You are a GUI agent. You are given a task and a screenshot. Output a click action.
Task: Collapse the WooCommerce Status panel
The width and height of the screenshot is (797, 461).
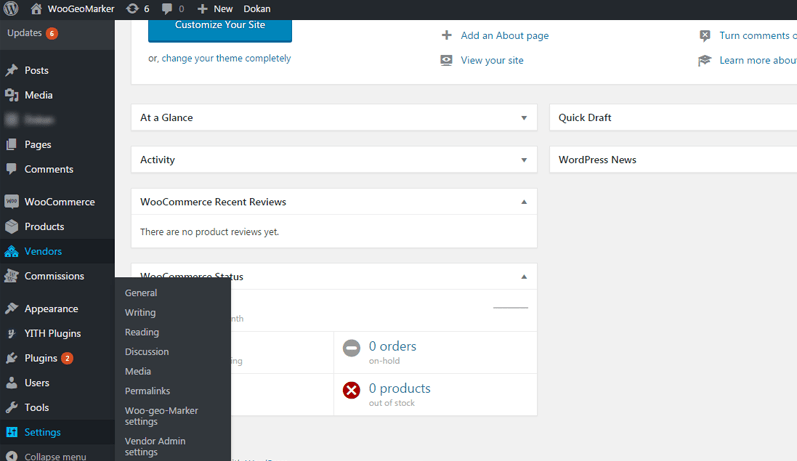(x=524, y=277)
